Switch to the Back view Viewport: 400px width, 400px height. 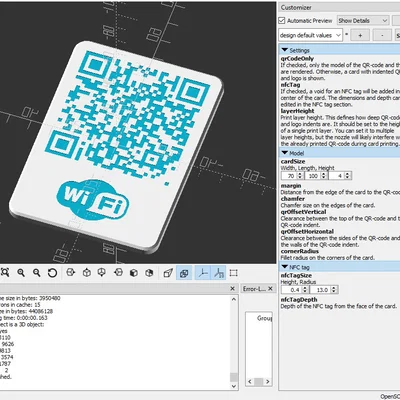[149, 273]
